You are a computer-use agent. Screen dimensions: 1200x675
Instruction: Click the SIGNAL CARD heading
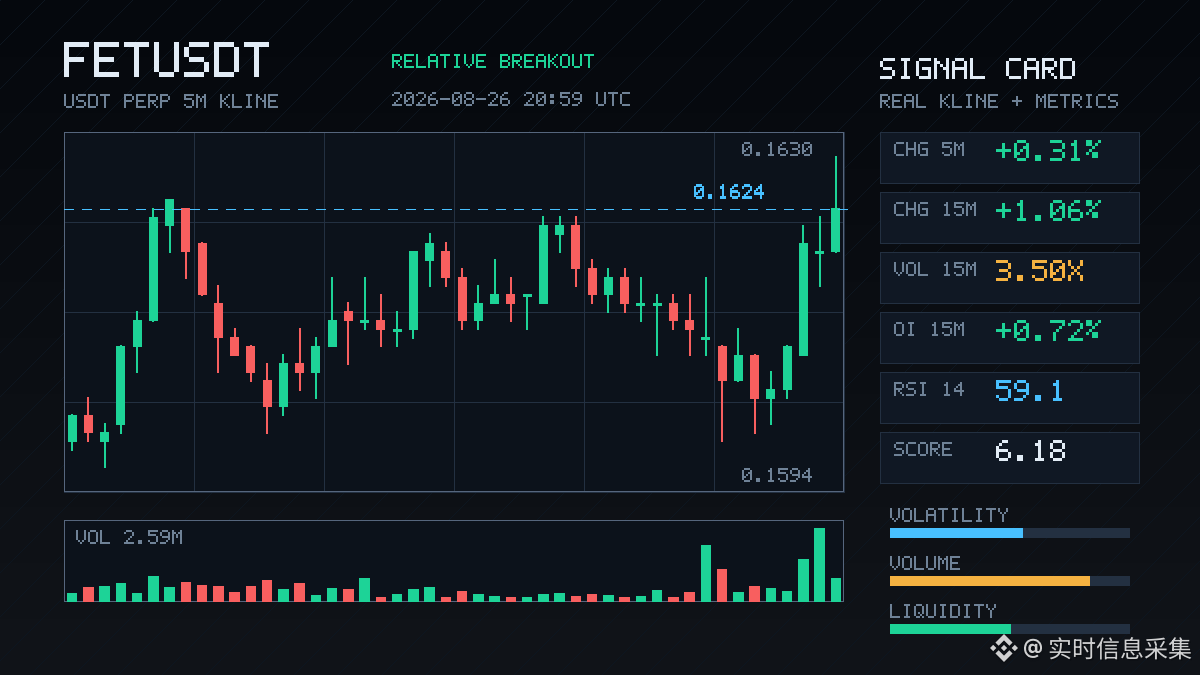[977, 69]
